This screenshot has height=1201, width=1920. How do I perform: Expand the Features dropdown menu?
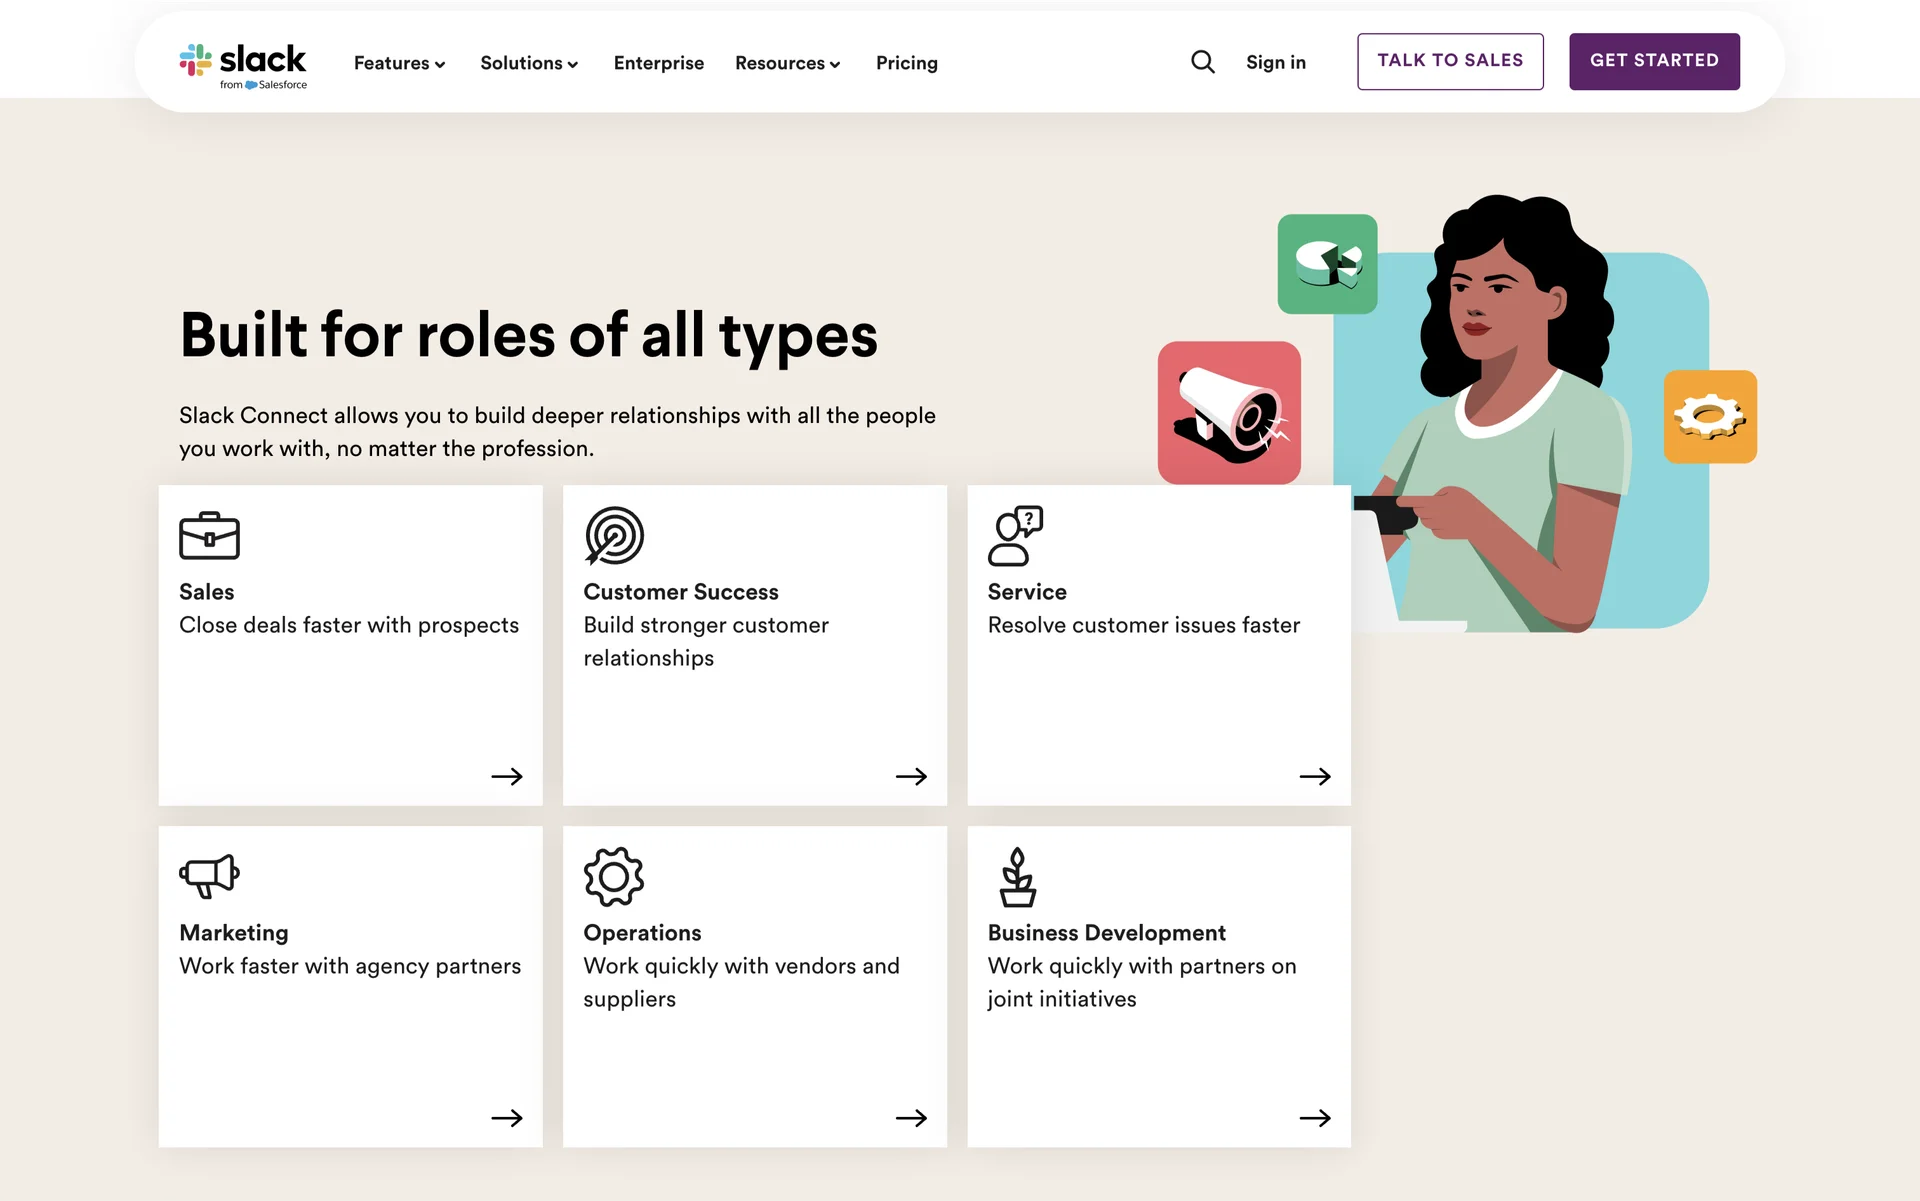(x=399, y=63)
